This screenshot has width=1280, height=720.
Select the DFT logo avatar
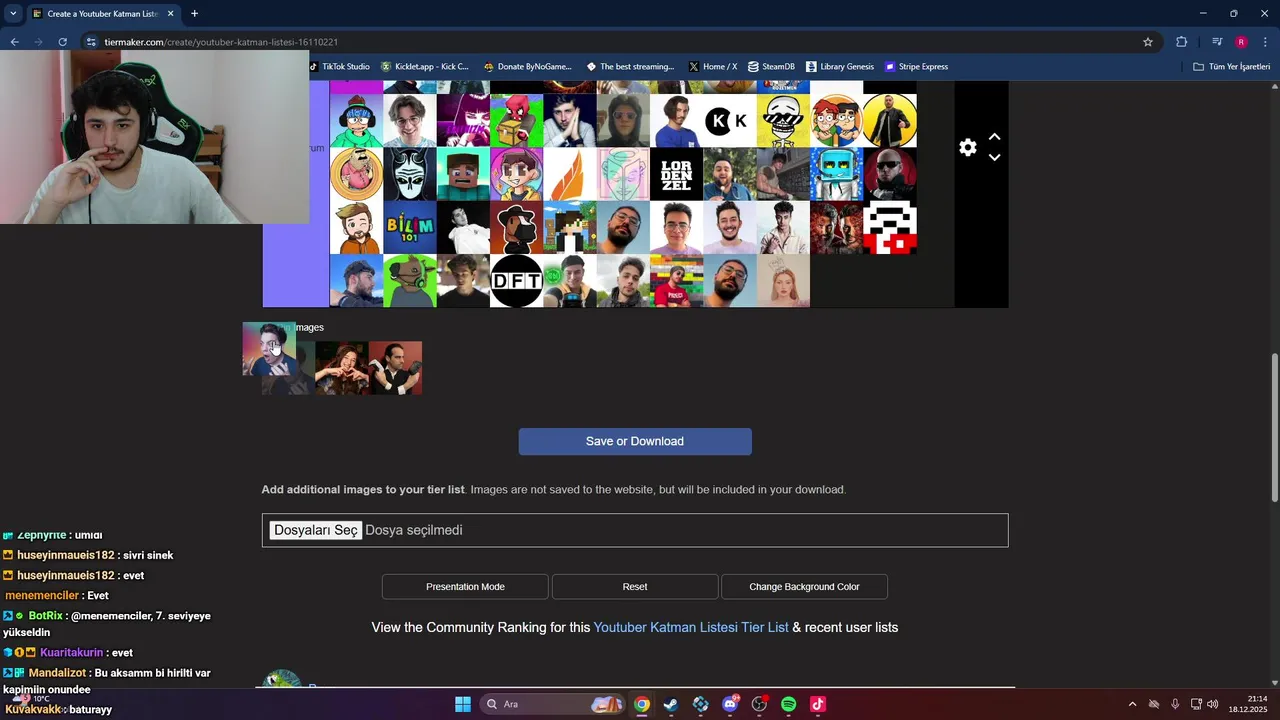tap(516, 281)
